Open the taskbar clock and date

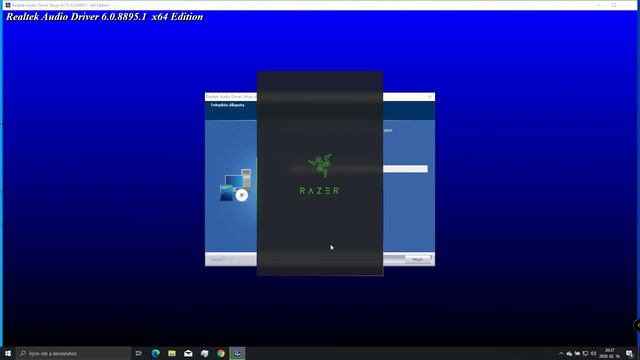[609, 353]
